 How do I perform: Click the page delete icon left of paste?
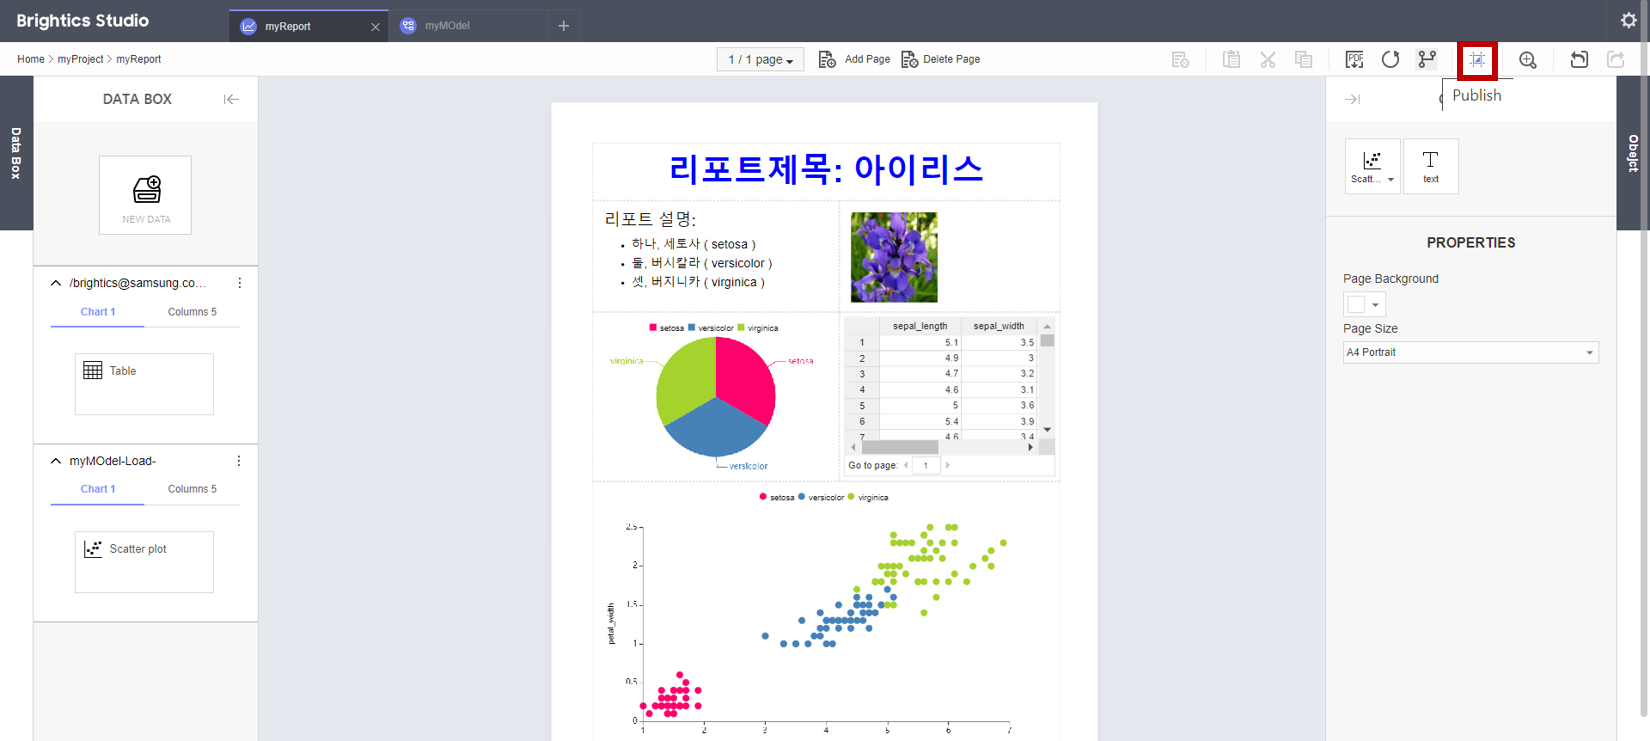(x=1181, y=60)
